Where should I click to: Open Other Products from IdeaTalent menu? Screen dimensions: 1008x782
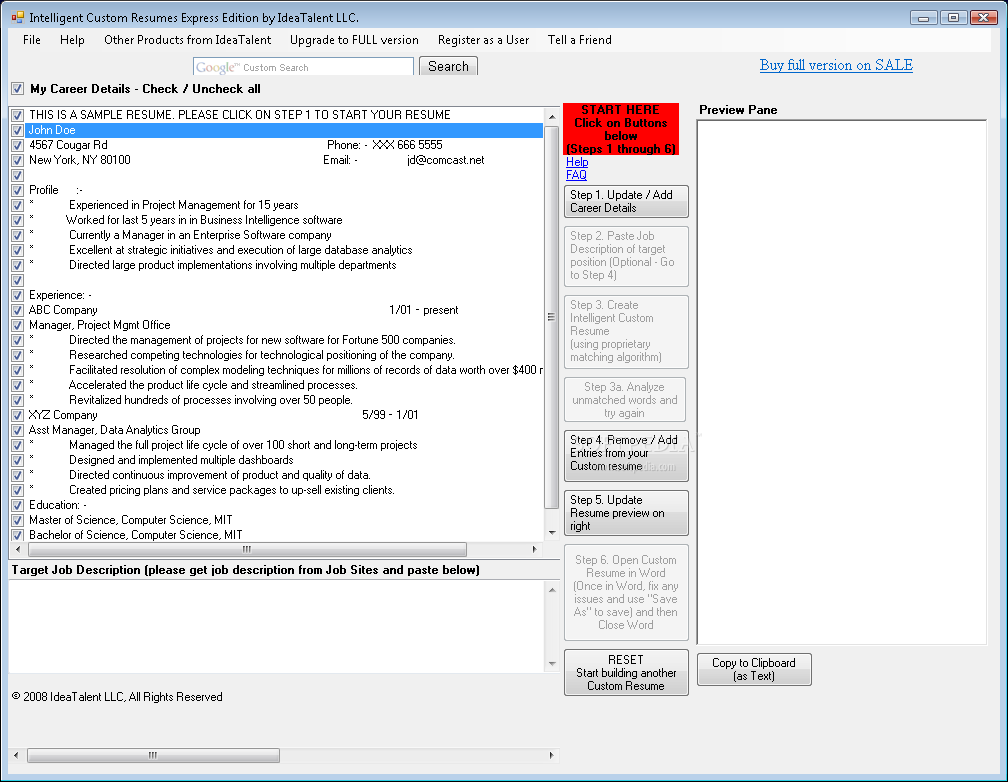coord(188,40)
